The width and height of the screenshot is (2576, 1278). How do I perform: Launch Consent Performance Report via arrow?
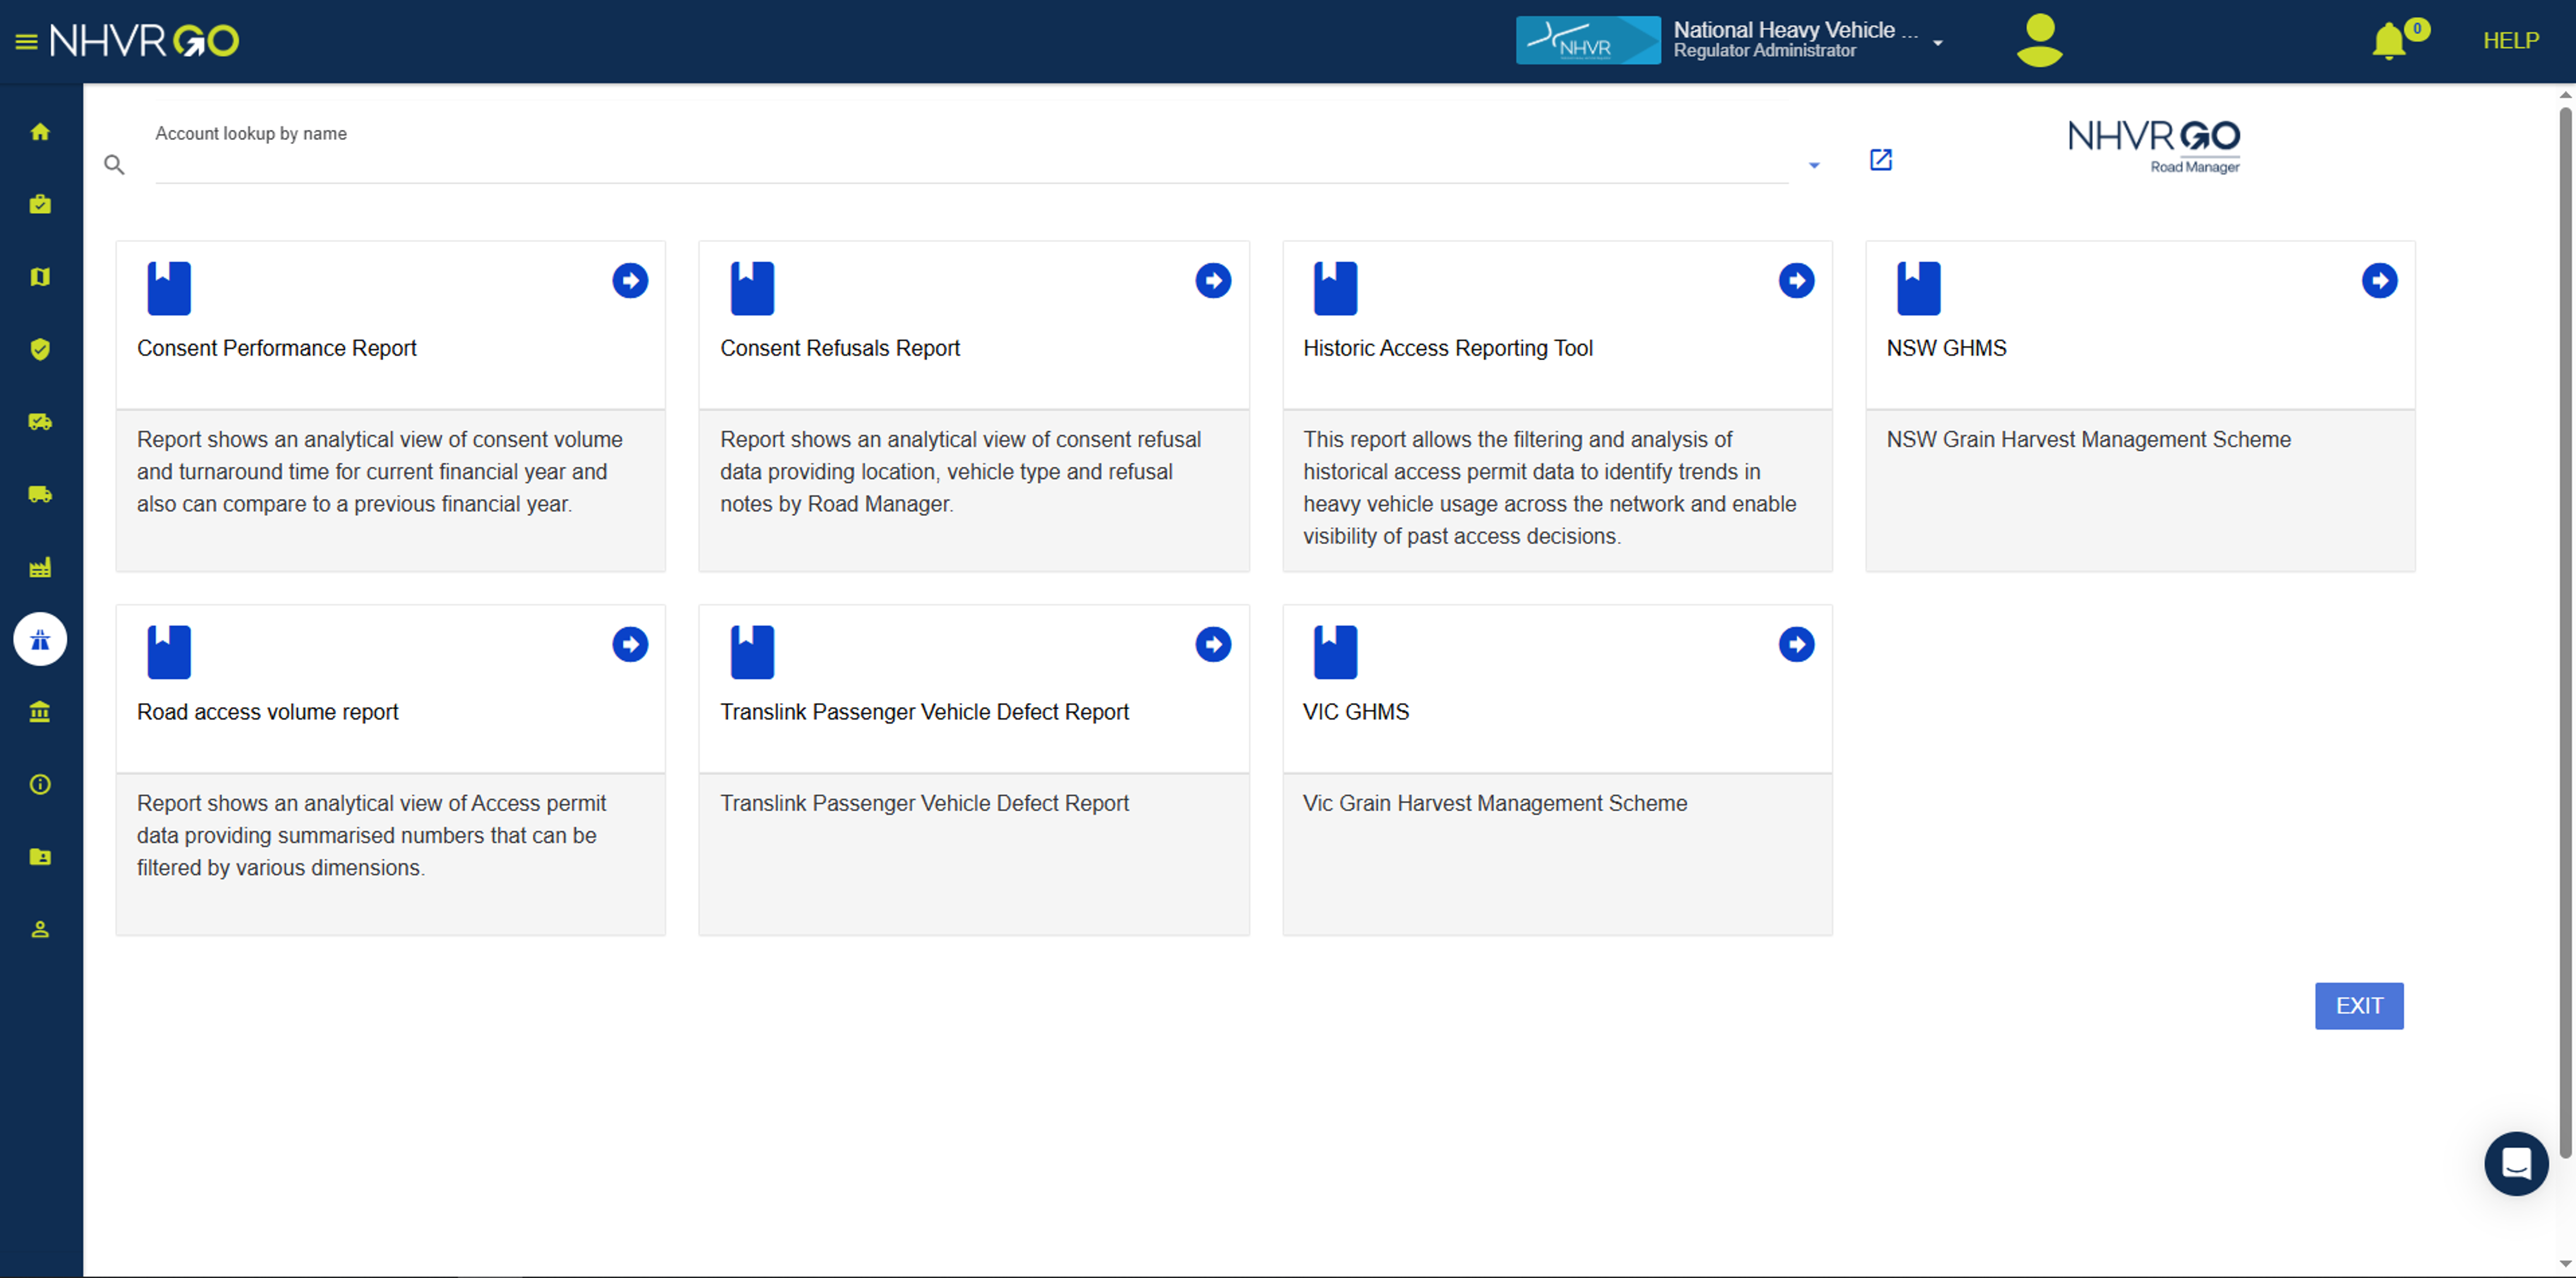click(630, 281)
